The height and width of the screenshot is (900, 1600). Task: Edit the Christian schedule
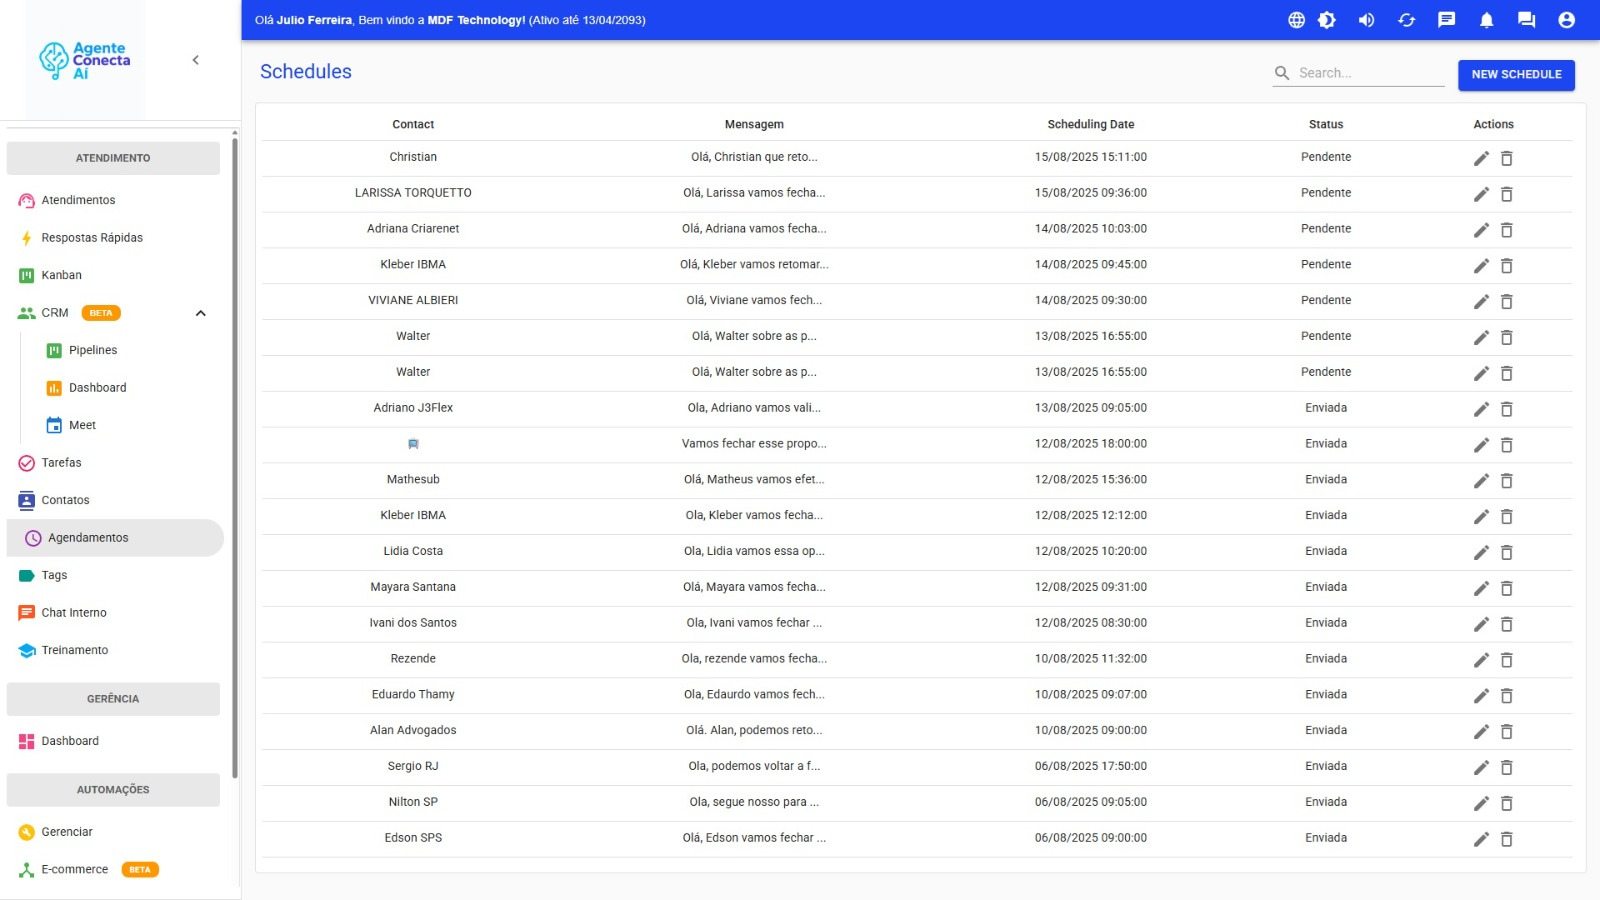click(x=1481, y=158)
